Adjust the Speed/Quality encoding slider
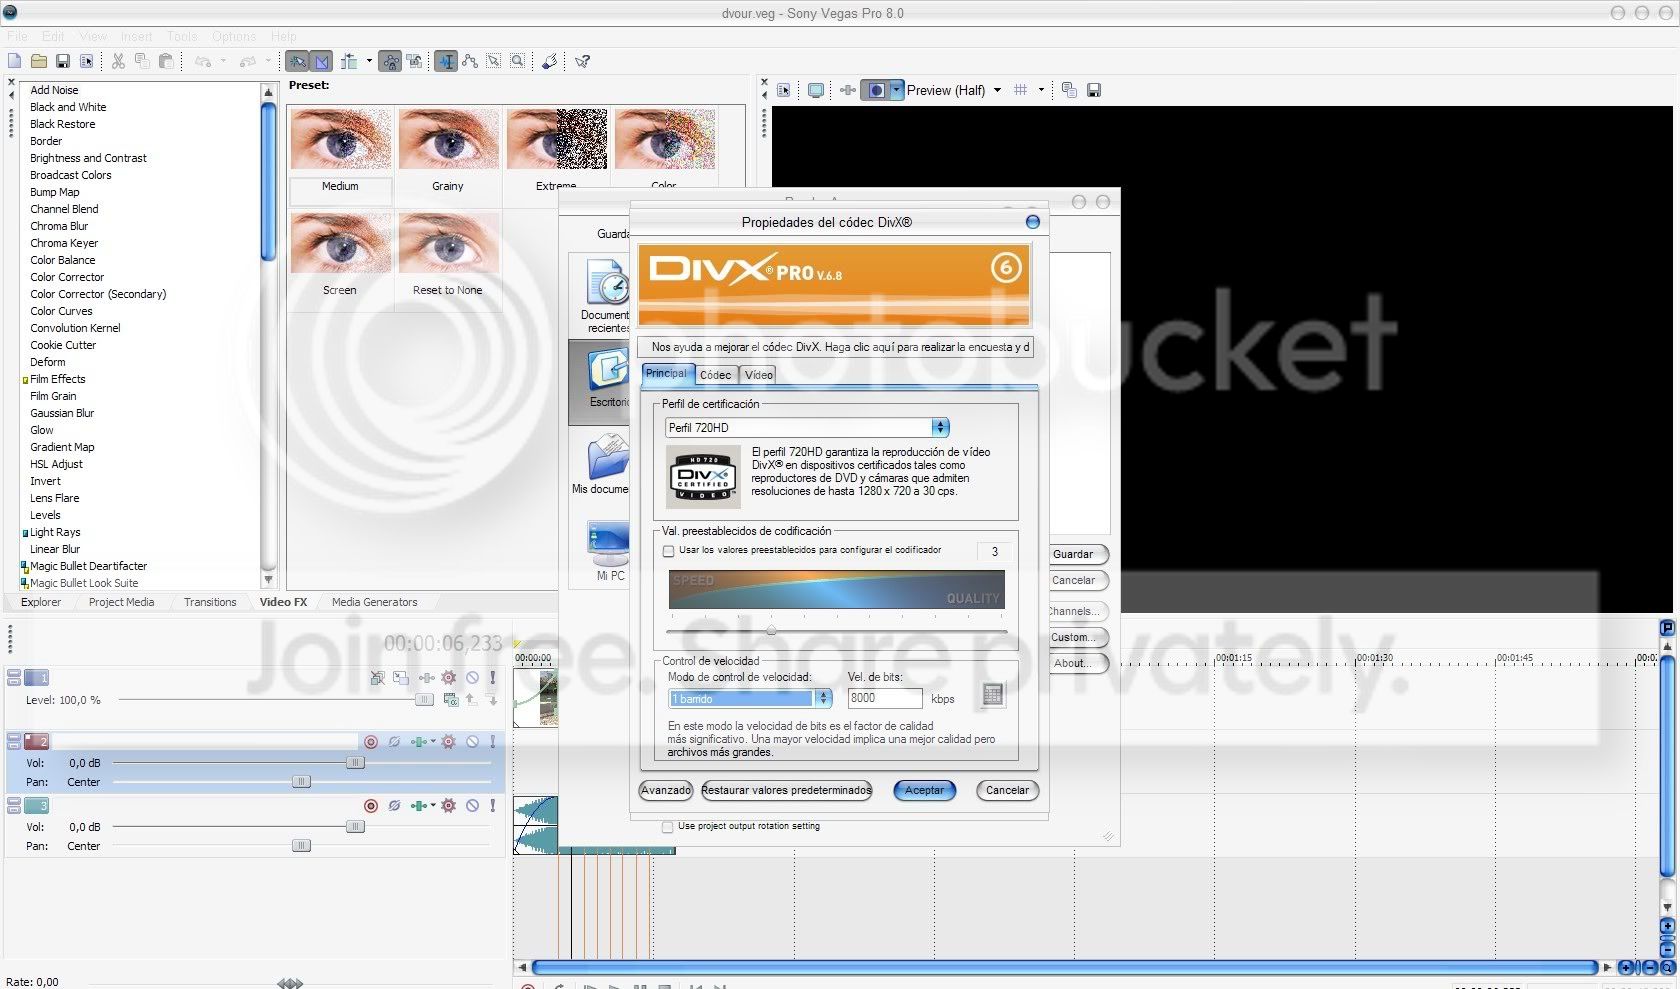The image size is (1680, 989). 771,630
